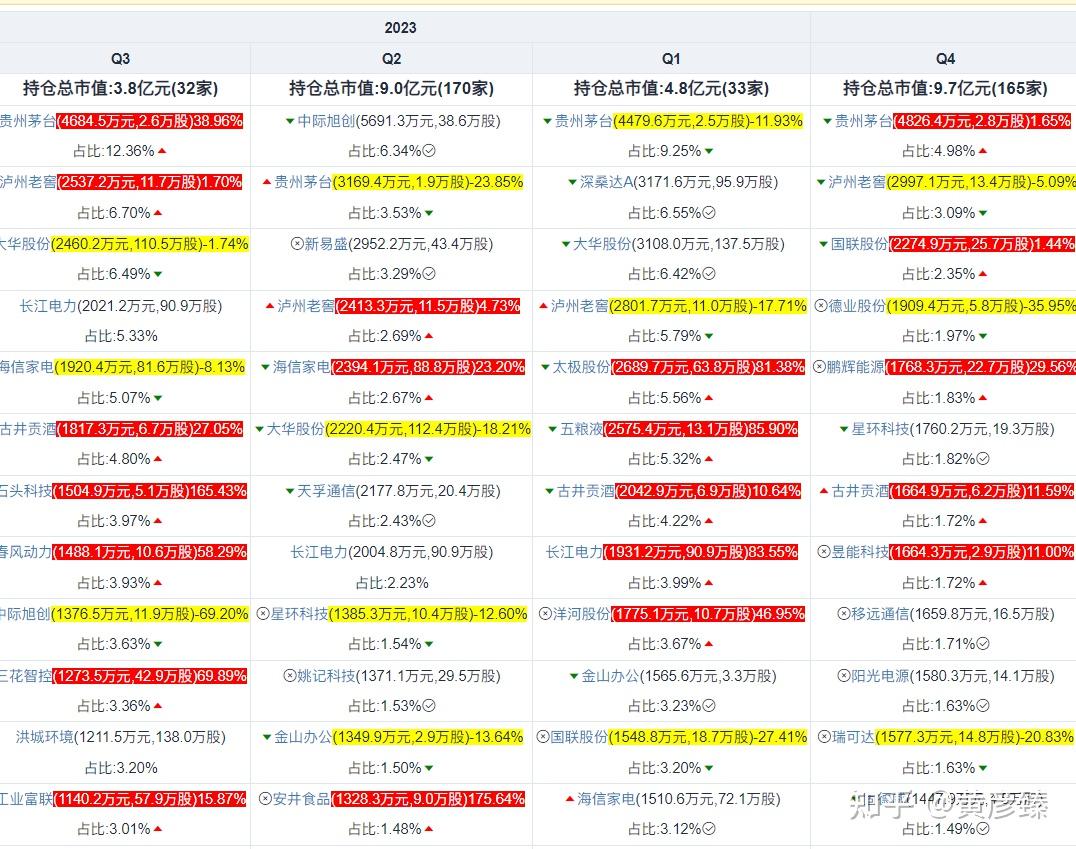This screenshot has width=1076, height=849.
Task: Open 鹏辉能源 stock link
Action: pos(855,368)
